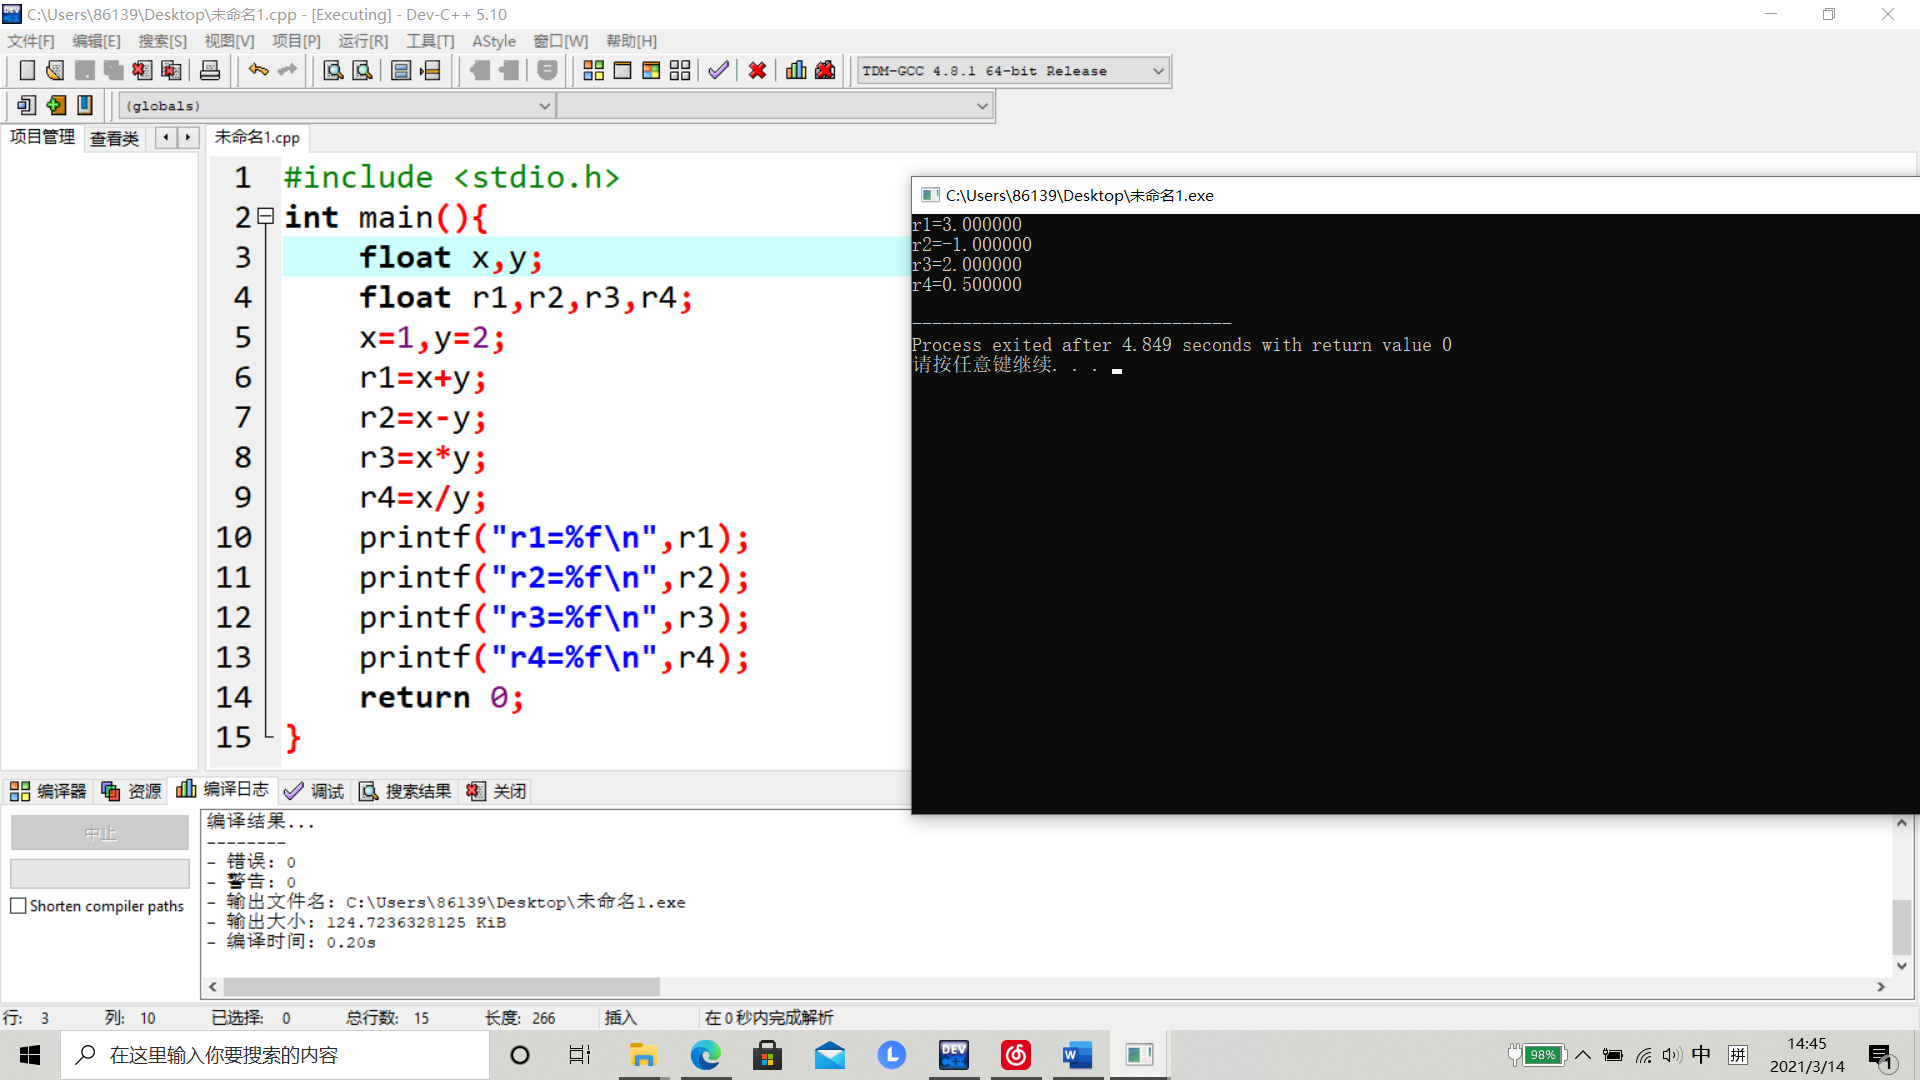Viewport: 1920px width, 1080px height.
Task: Open the empty function list dropdown
Action: point(981,106)
